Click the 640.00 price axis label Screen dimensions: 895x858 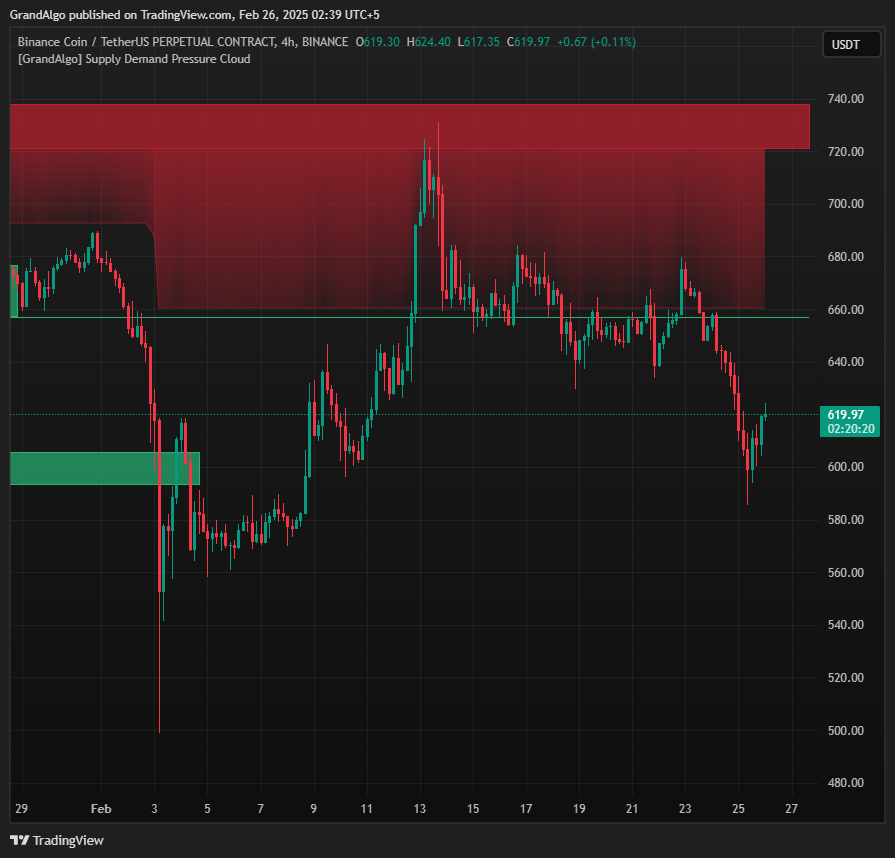pos(845,362)
